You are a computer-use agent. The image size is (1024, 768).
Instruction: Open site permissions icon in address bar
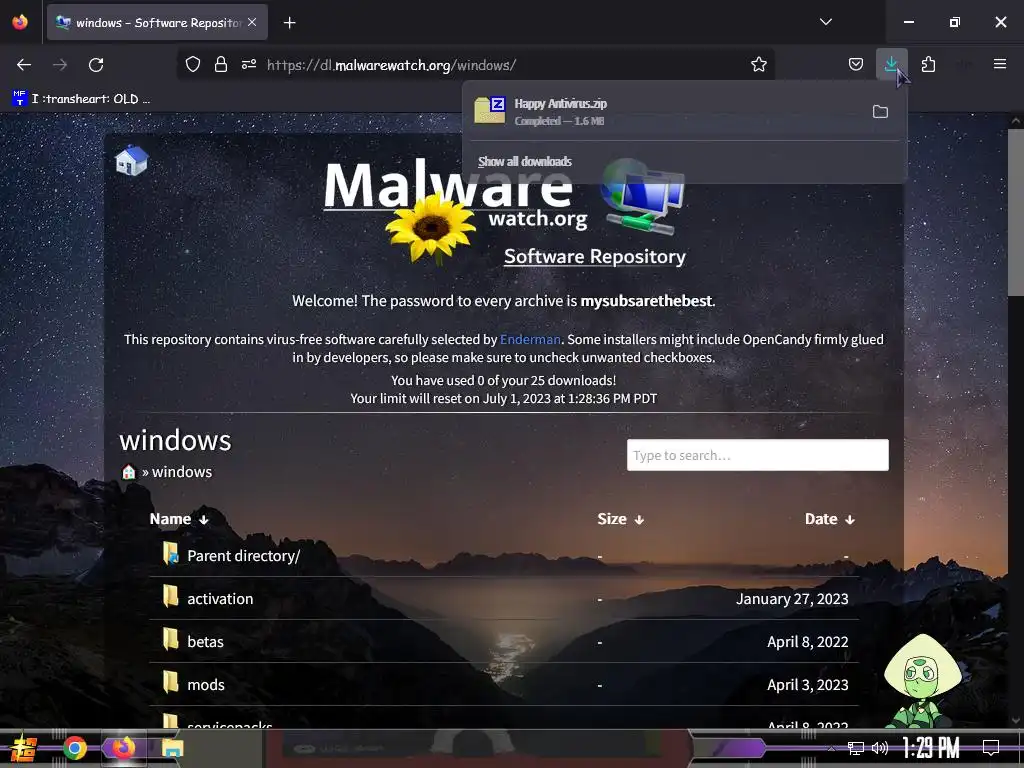point(249,64)
